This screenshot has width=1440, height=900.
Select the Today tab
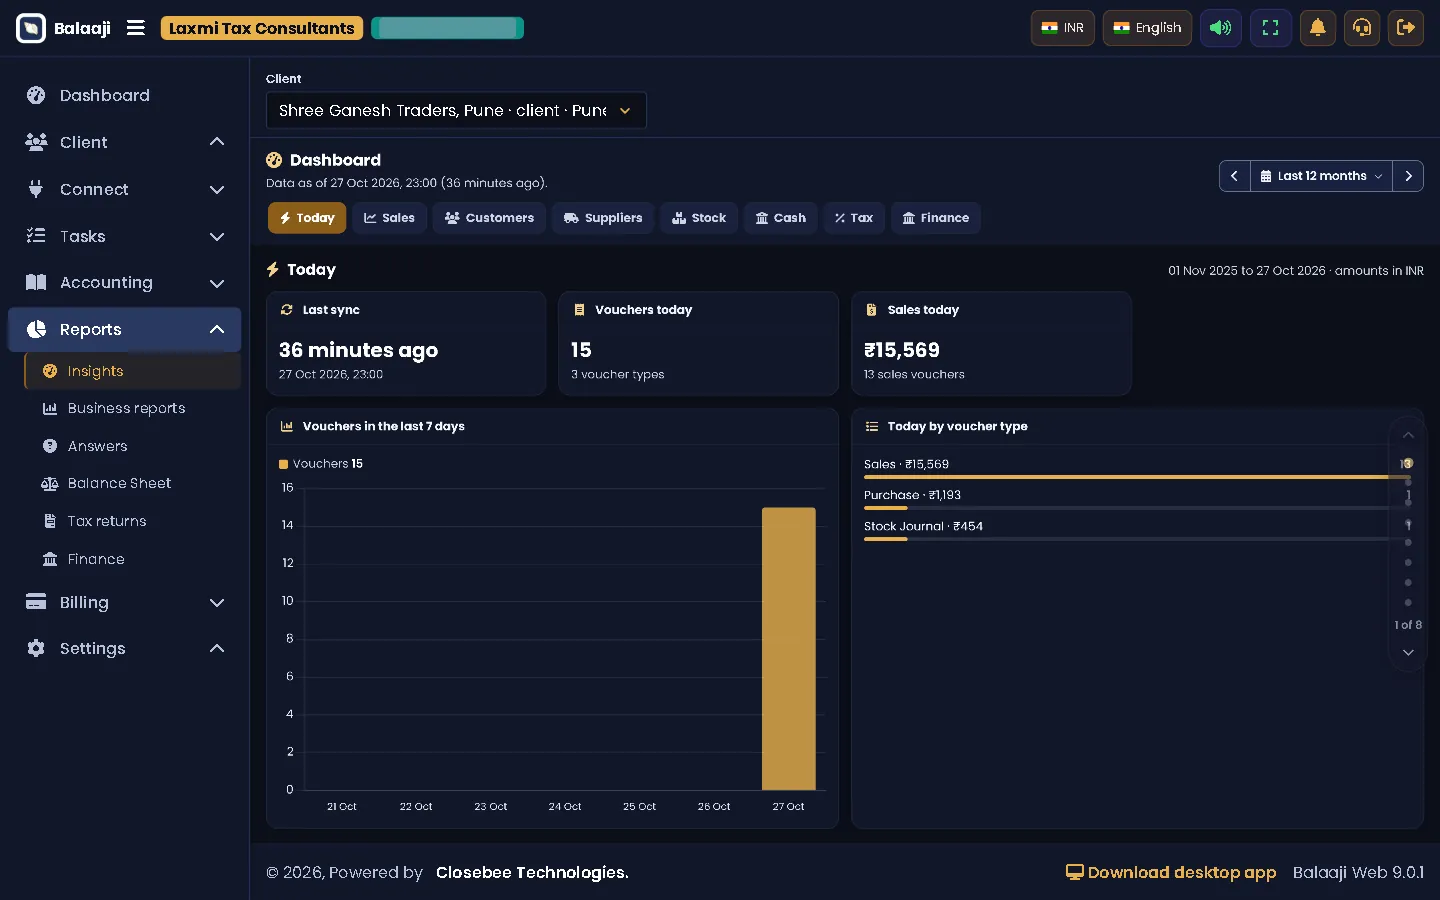[307, 218]
